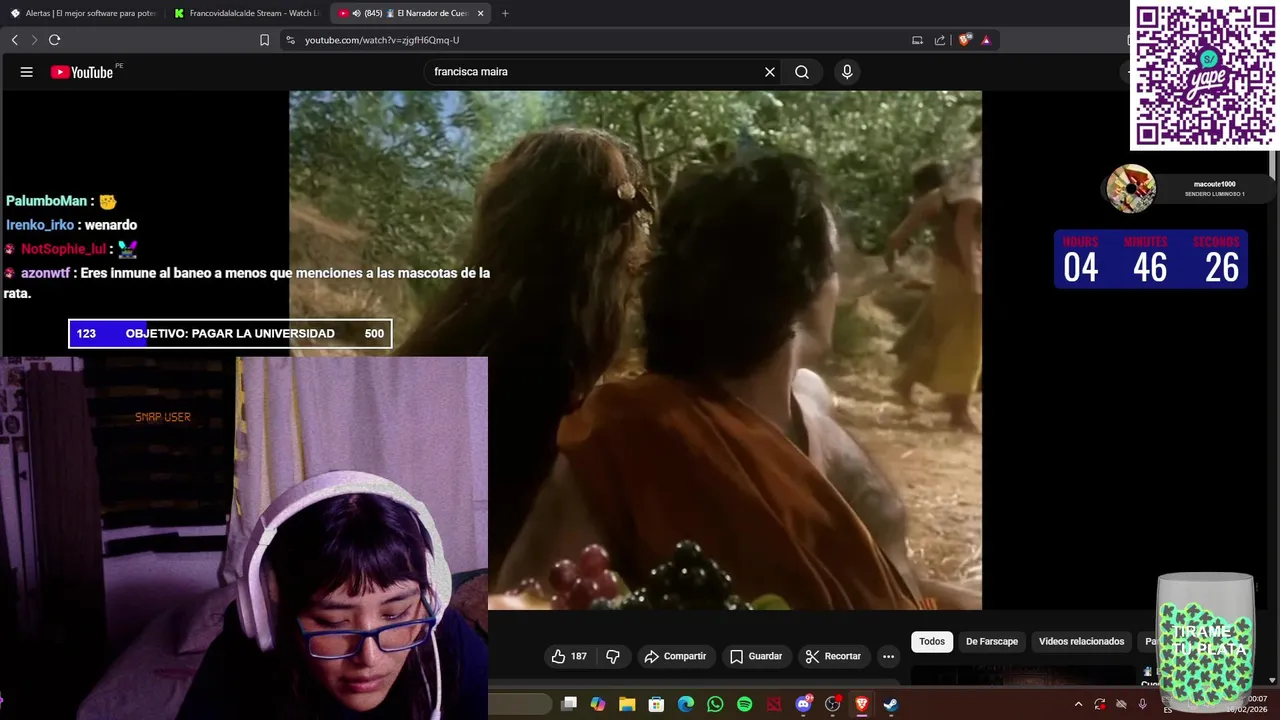Dislike the video
The height and width of the screenshot is (720, 1280).
(613, 656)
